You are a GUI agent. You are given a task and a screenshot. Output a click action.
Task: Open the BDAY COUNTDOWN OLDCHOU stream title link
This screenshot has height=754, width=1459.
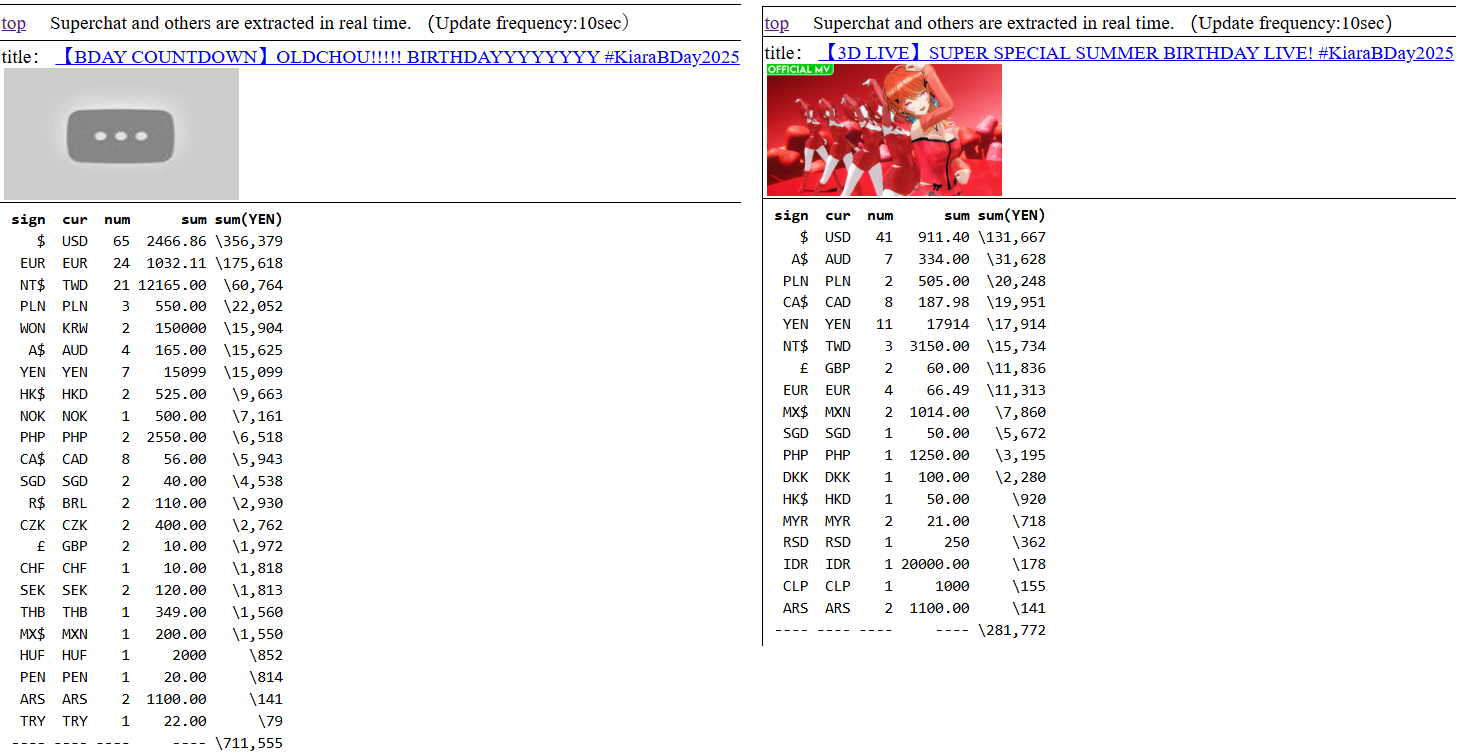point(397,57)
